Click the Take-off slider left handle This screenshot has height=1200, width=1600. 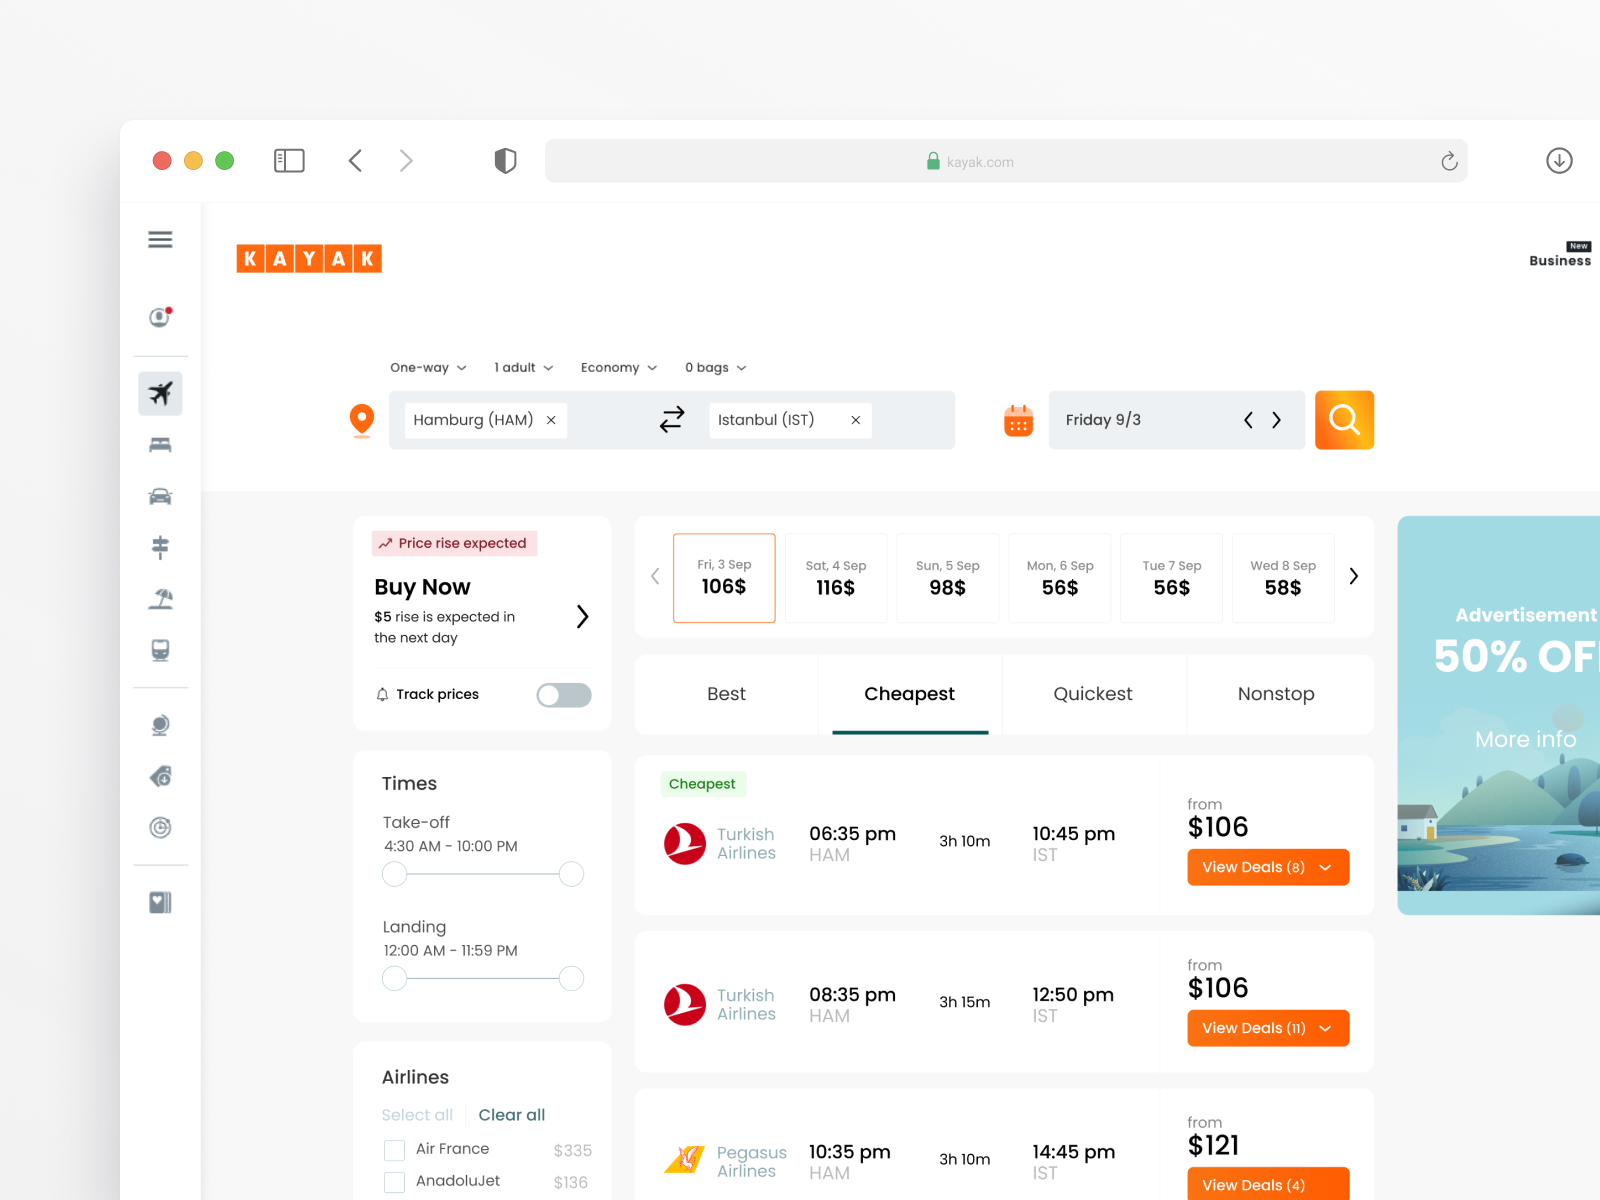click(395, 874)
